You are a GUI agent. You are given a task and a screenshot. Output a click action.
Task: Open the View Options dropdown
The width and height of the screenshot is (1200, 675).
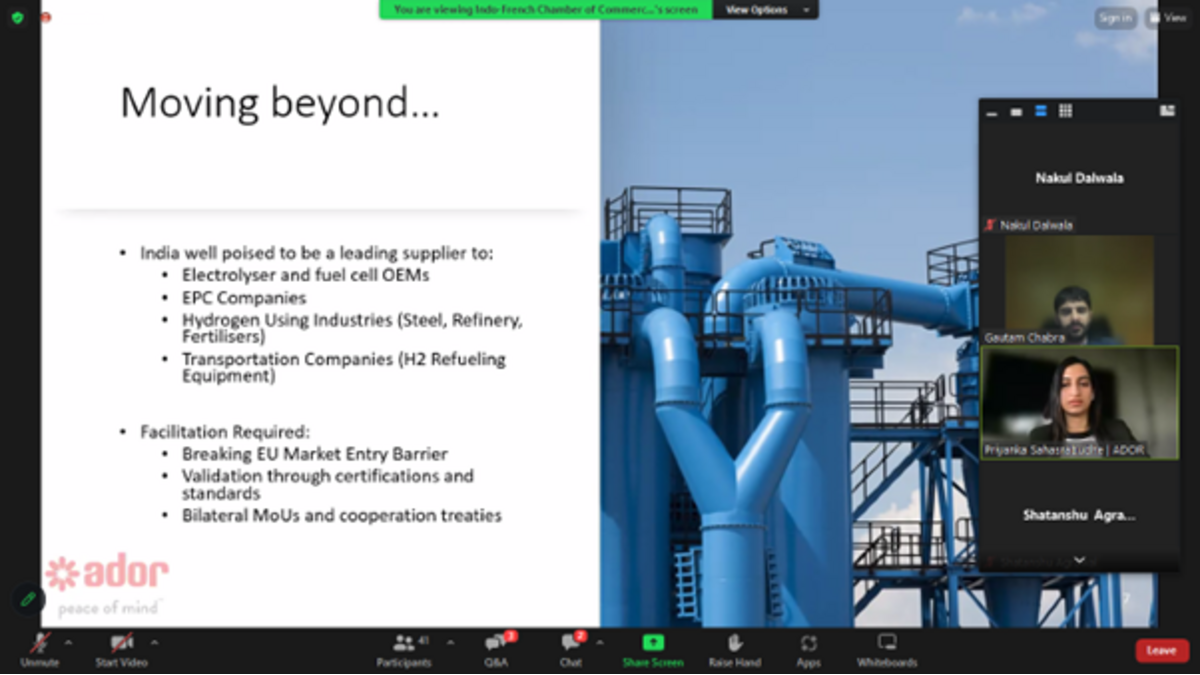pyautogui.click(x=766, y=10)
